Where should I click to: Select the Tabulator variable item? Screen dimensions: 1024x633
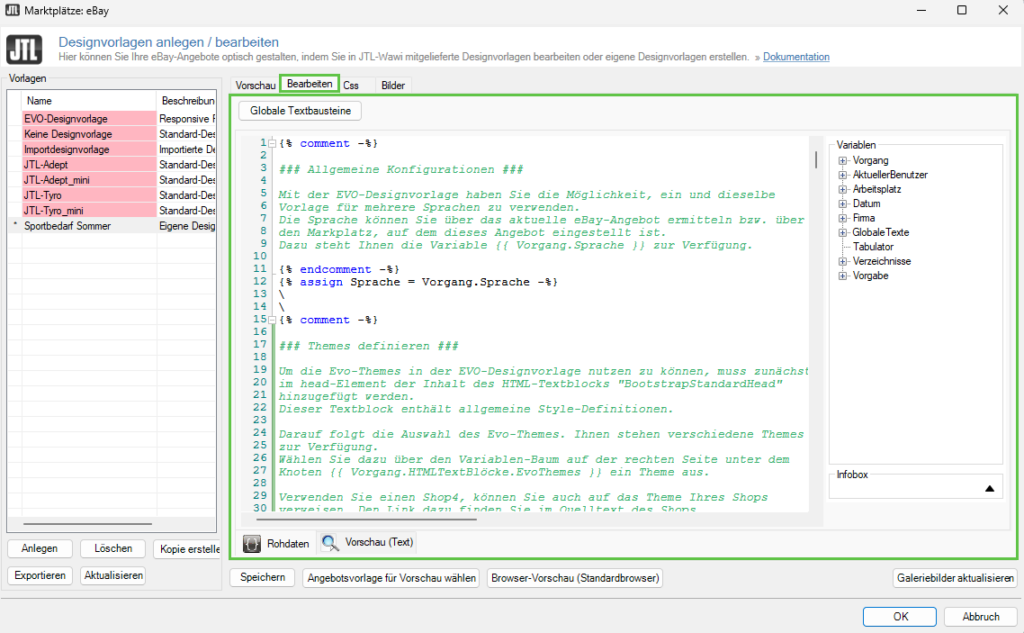(873, 247)
